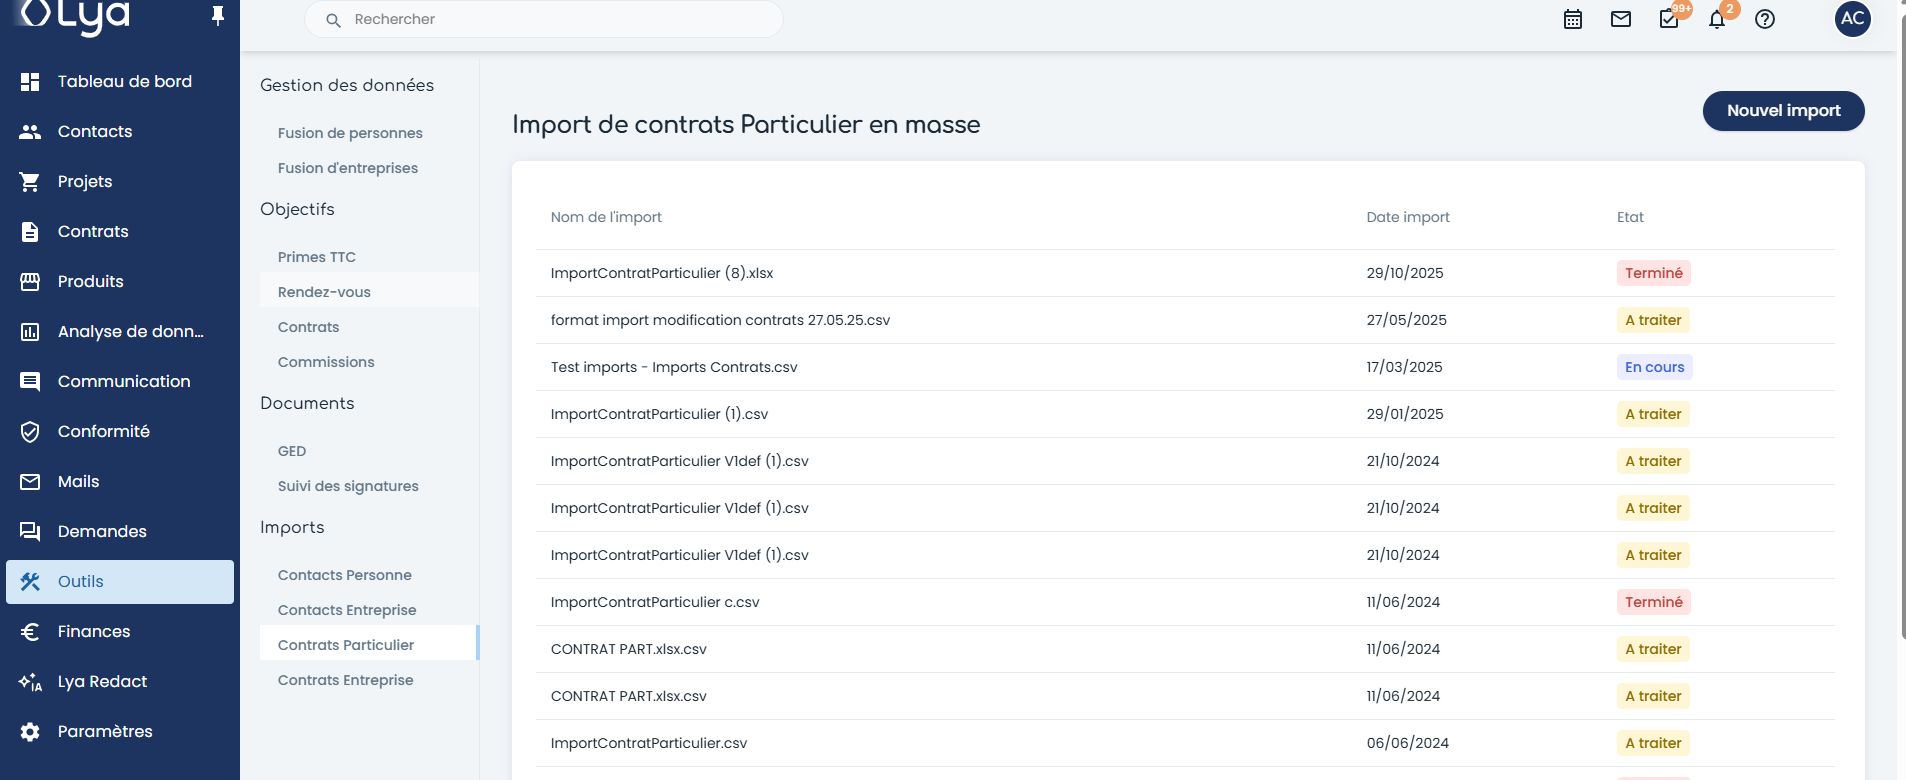Click the Terminé status of ImportContratParticulier (8).xlsx

(1653, 273)
